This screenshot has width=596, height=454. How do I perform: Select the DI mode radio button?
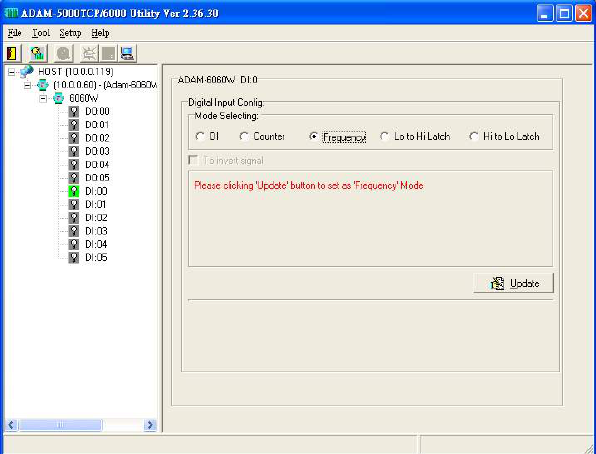200,137
